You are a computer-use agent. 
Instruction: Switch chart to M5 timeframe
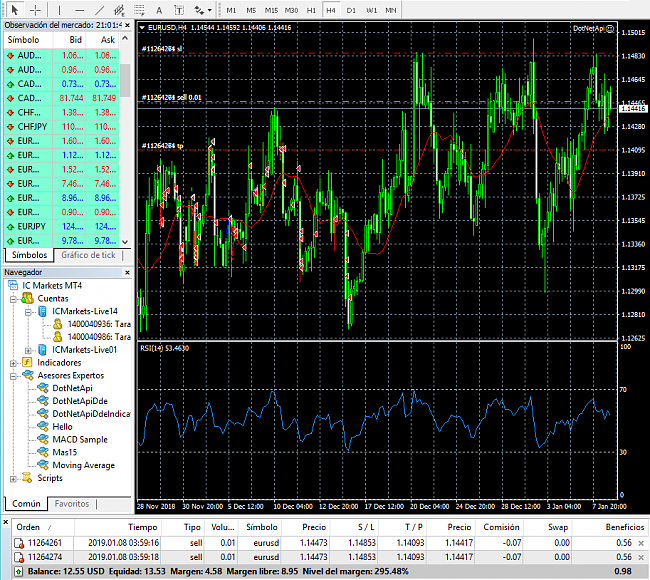pos(251,10)
